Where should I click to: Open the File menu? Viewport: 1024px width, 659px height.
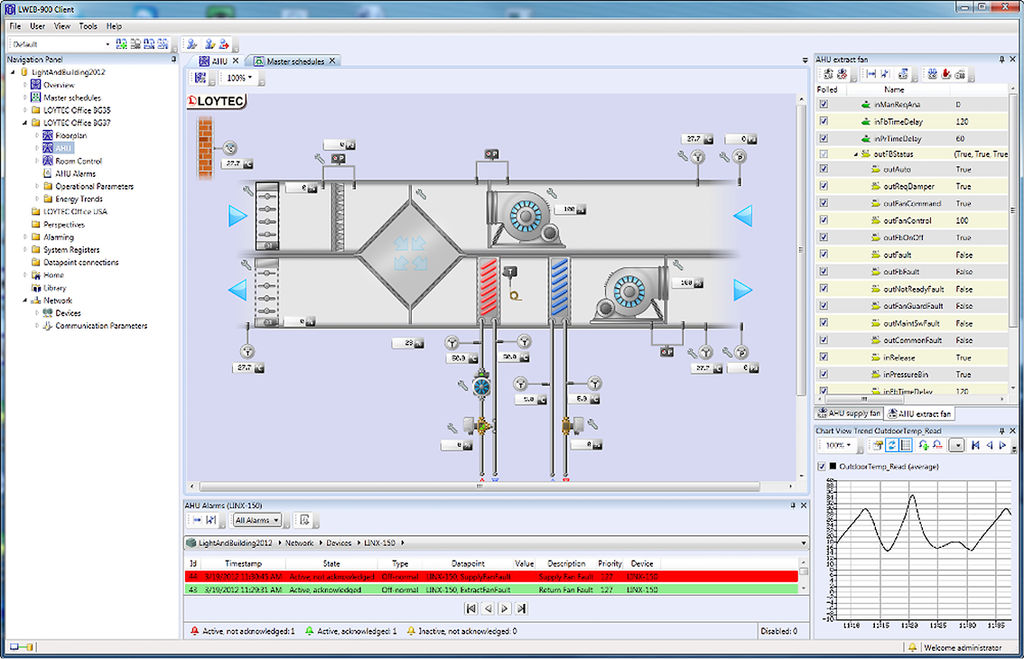coord(15,26)
